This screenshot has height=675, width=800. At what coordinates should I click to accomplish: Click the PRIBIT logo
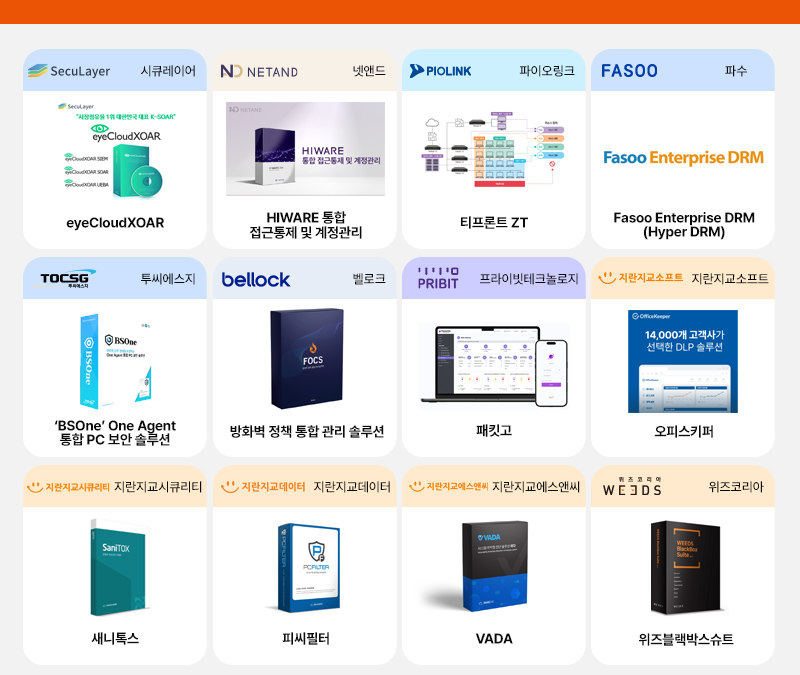pos(438,279)
